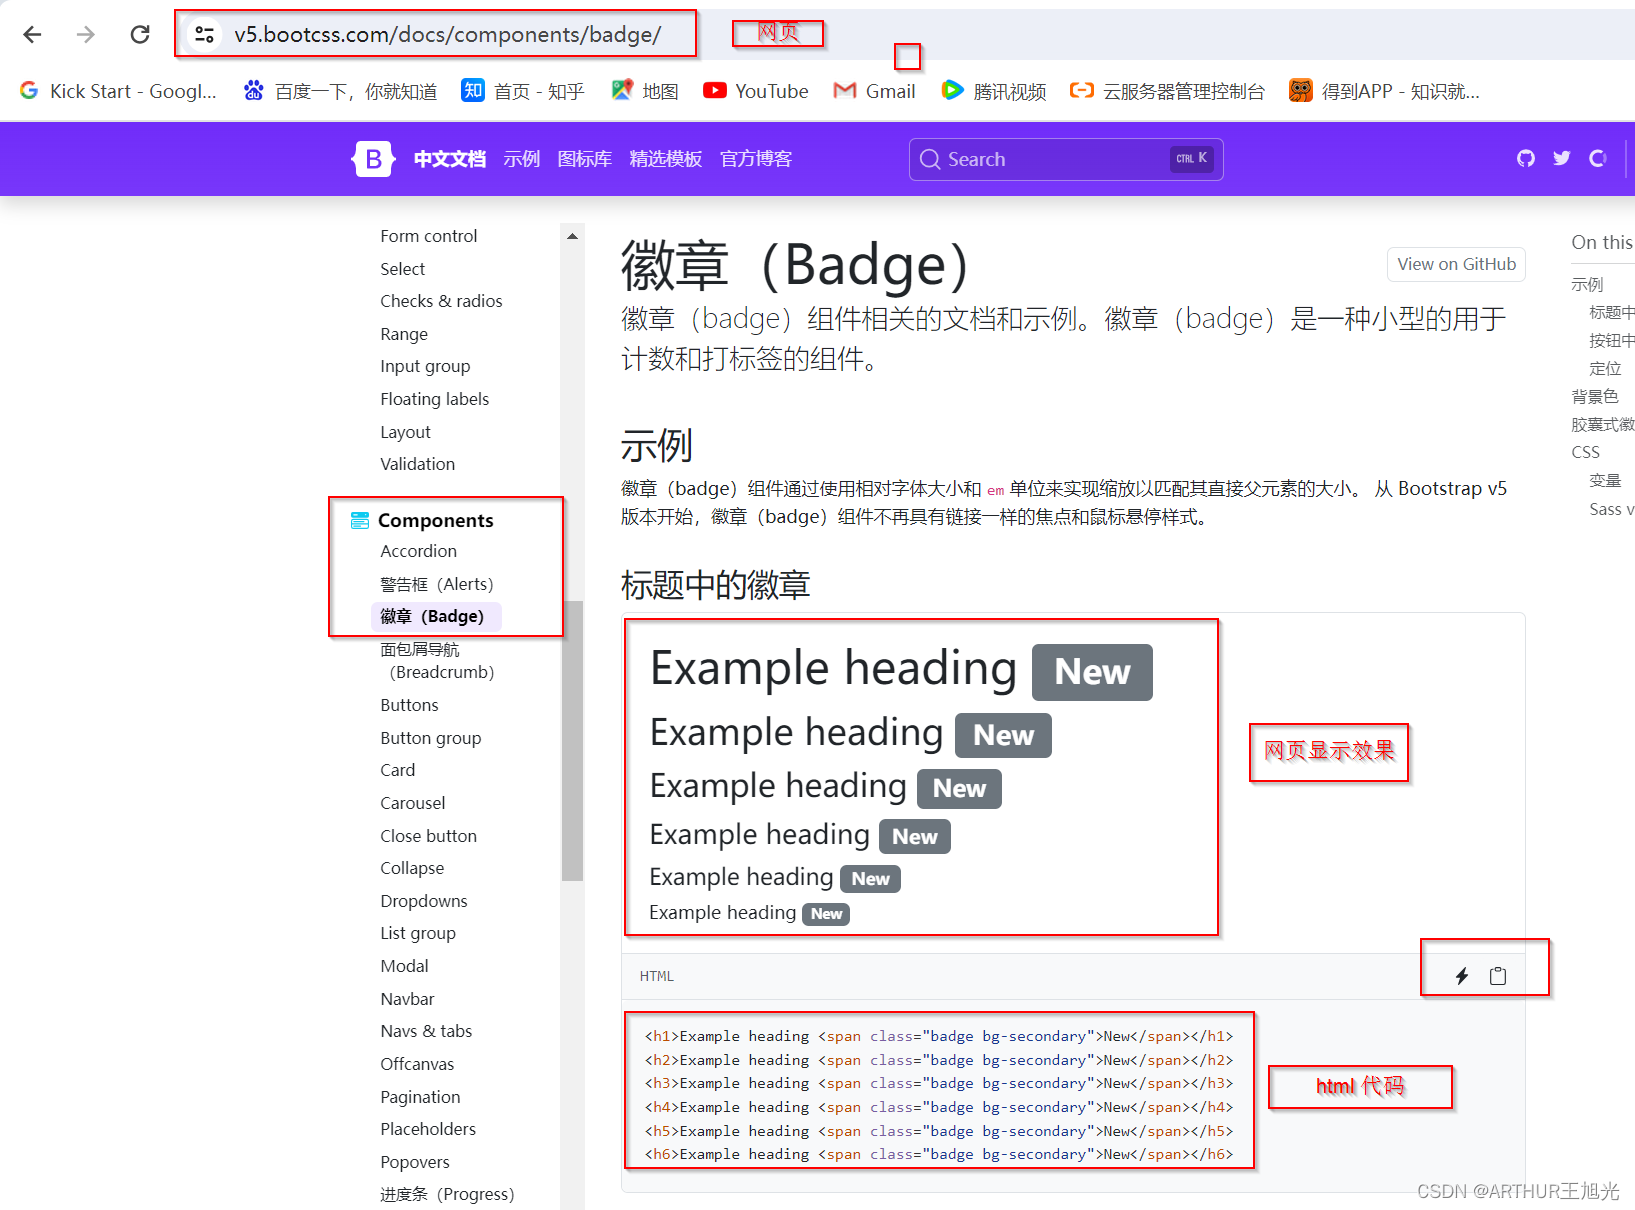Switch to the 官方博客 navigation item
This screenshot has width=1635, height=1210.
point(755,158)
